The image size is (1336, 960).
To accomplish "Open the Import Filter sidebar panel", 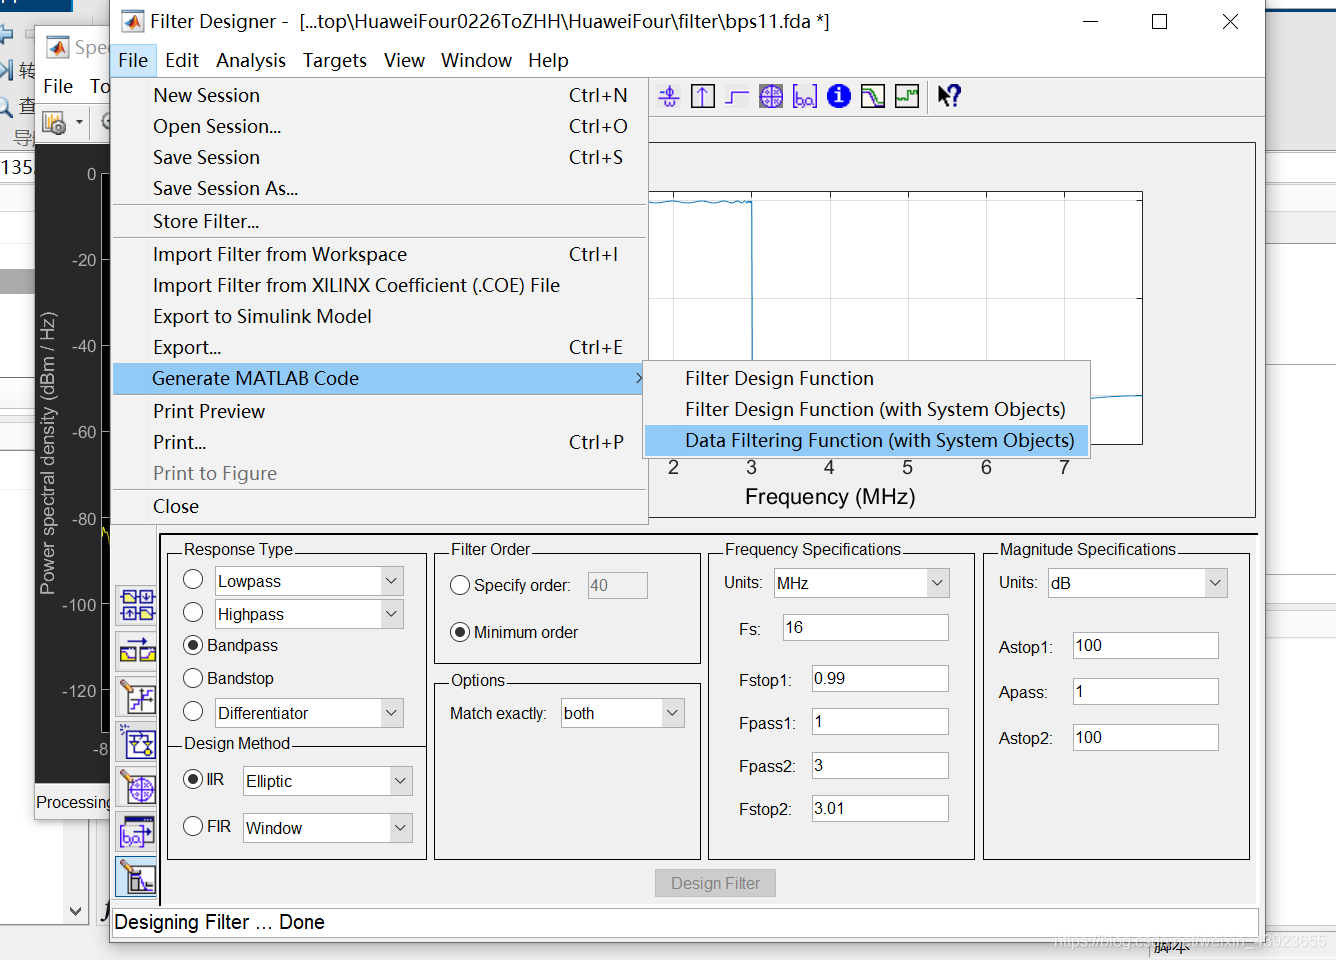I will pyautogui.click(x=137, y=832).
